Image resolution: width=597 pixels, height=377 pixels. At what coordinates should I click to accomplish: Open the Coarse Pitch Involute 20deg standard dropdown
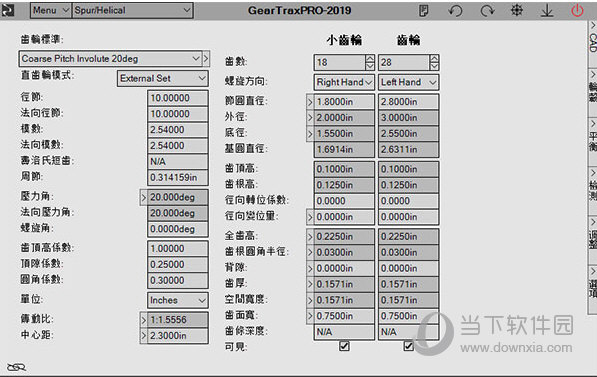pos(110,59)
